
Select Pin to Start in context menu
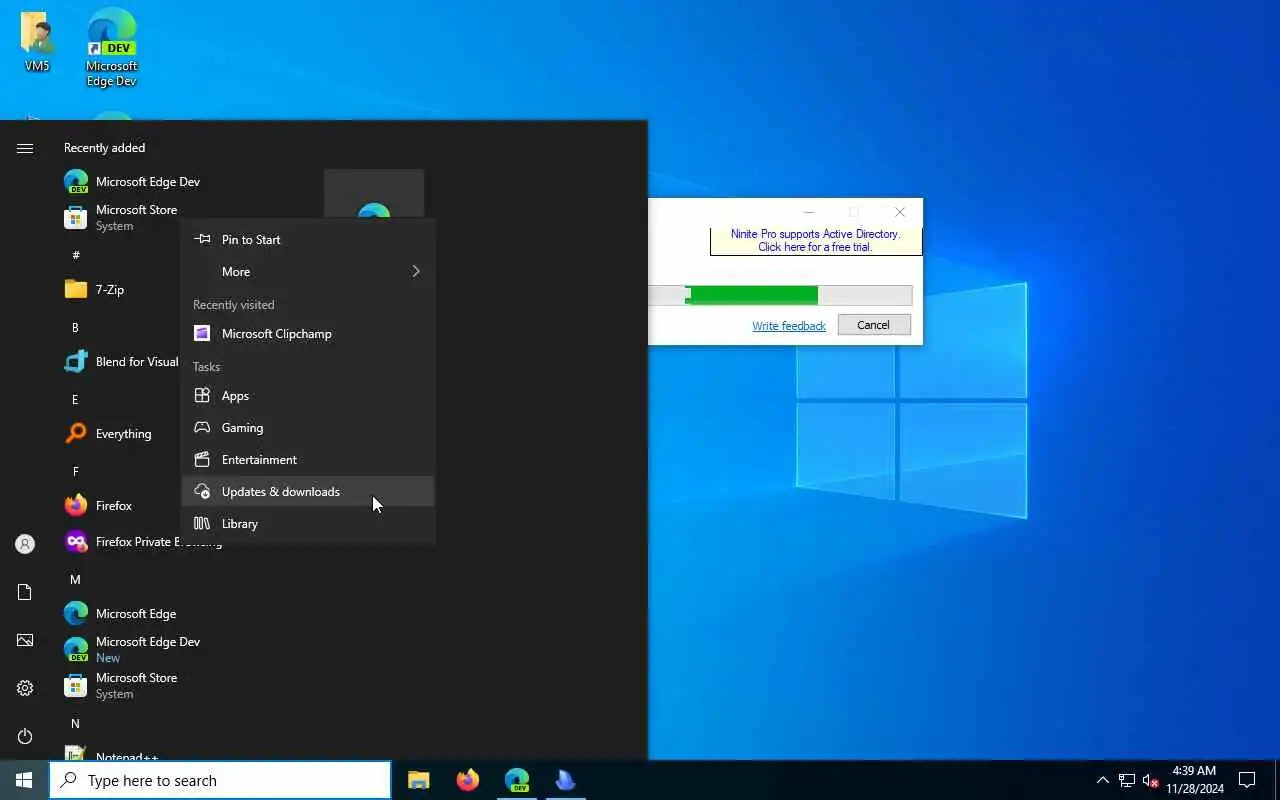click(x=308, y=240)
